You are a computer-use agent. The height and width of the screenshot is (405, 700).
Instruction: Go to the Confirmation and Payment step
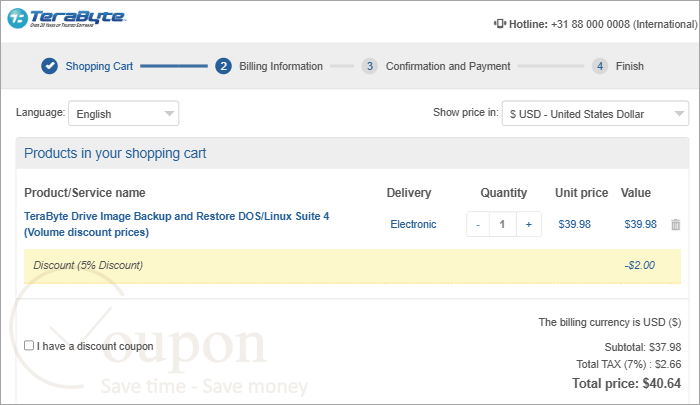pos(448,66)
